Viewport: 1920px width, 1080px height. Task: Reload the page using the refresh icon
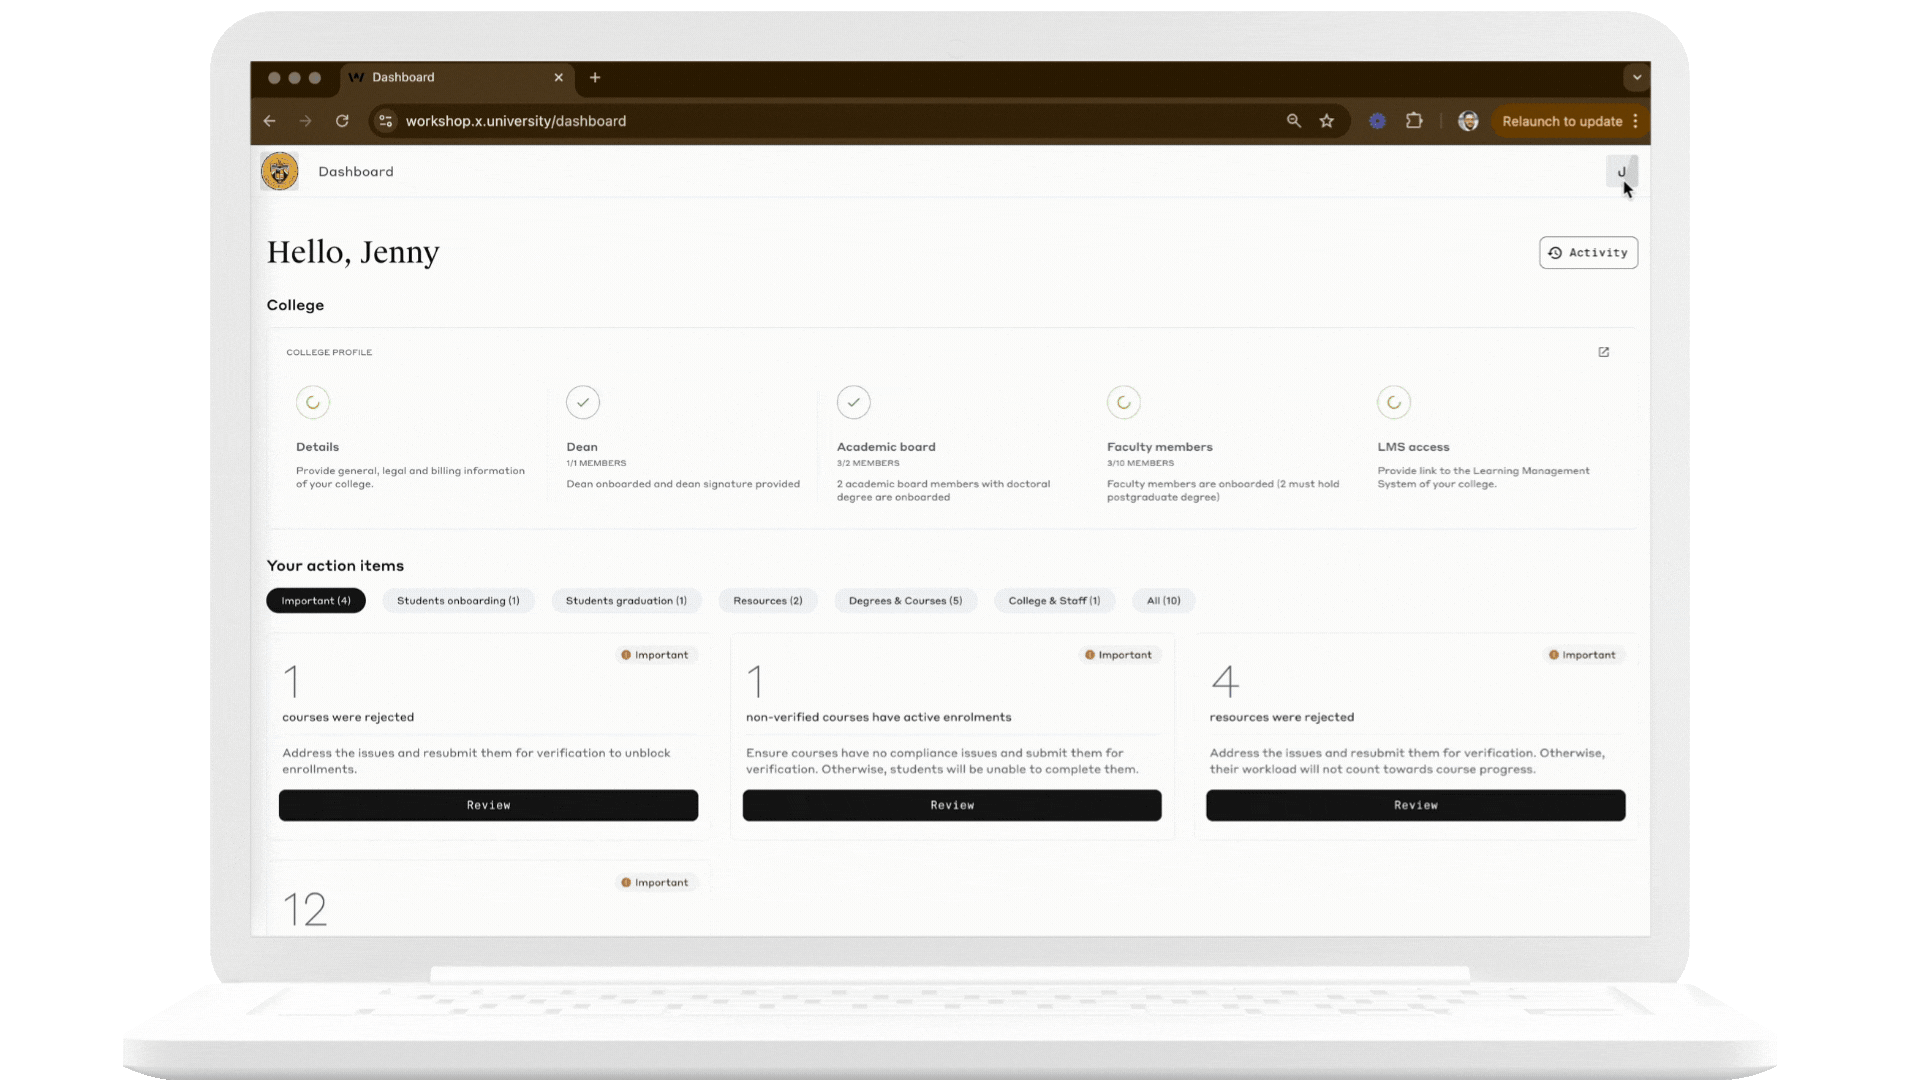point(343,121)
